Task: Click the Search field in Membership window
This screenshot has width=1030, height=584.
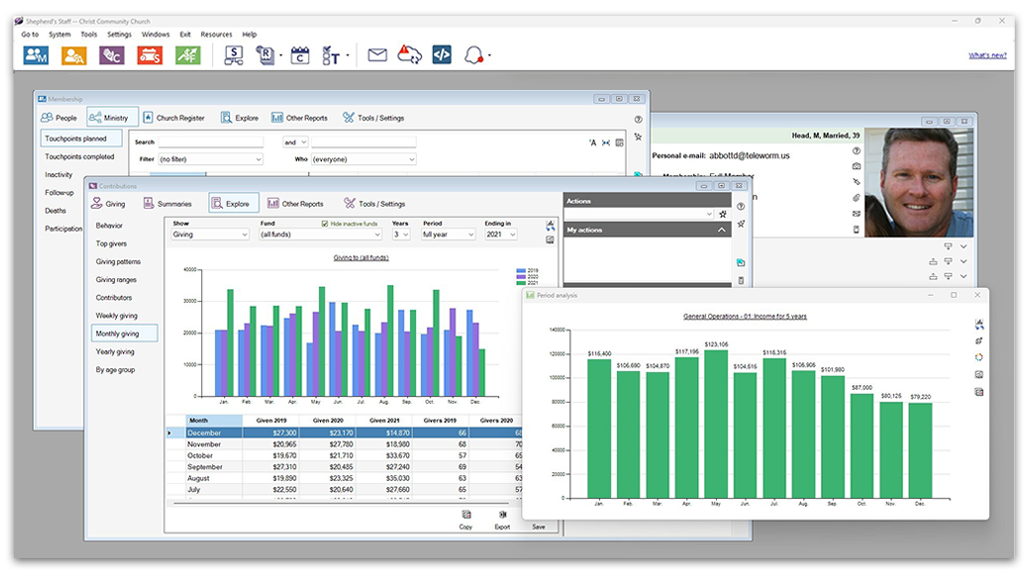Action: [210, 143]
